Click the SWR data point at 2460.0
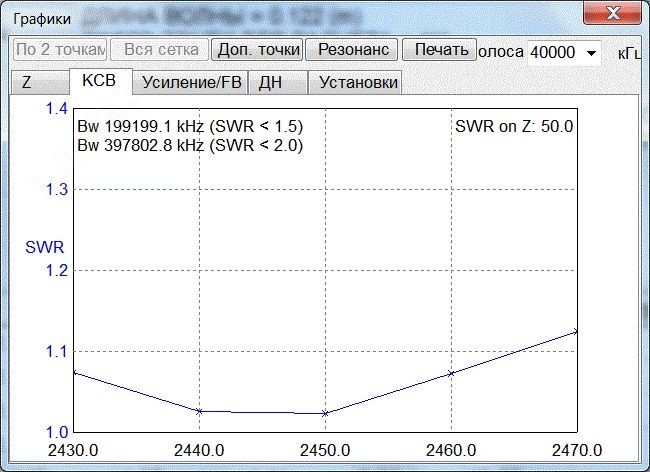The height and width of the screenshot is (472, 650). 451,374
